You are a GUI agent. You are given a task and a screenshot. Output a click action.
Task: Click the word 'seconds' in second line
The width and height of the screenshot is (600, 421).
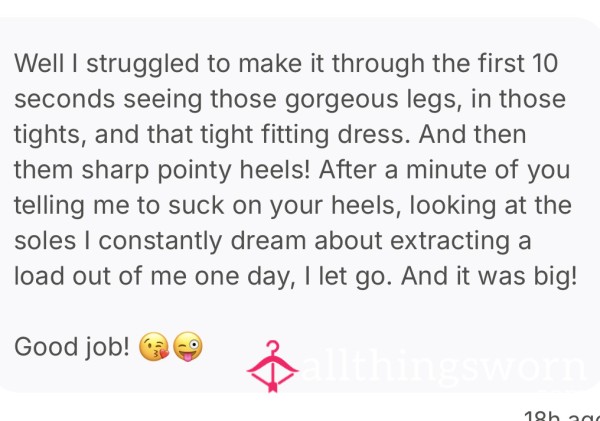[x=64, y=99]
